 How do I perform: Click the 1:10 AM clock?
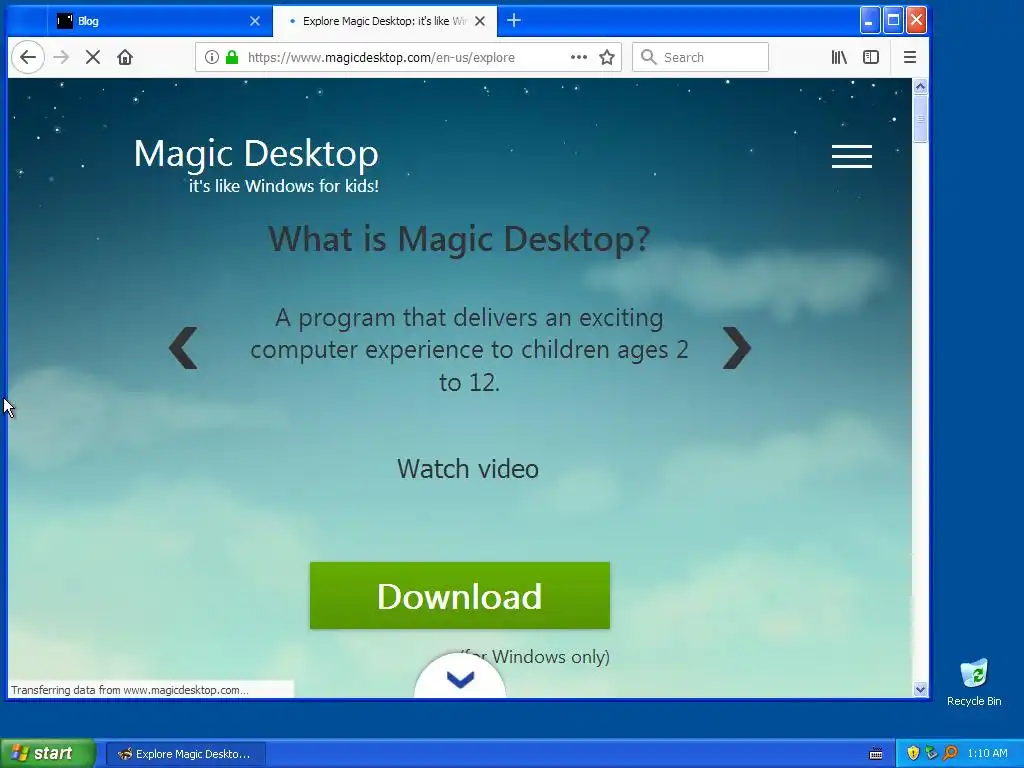coord(987,754)
